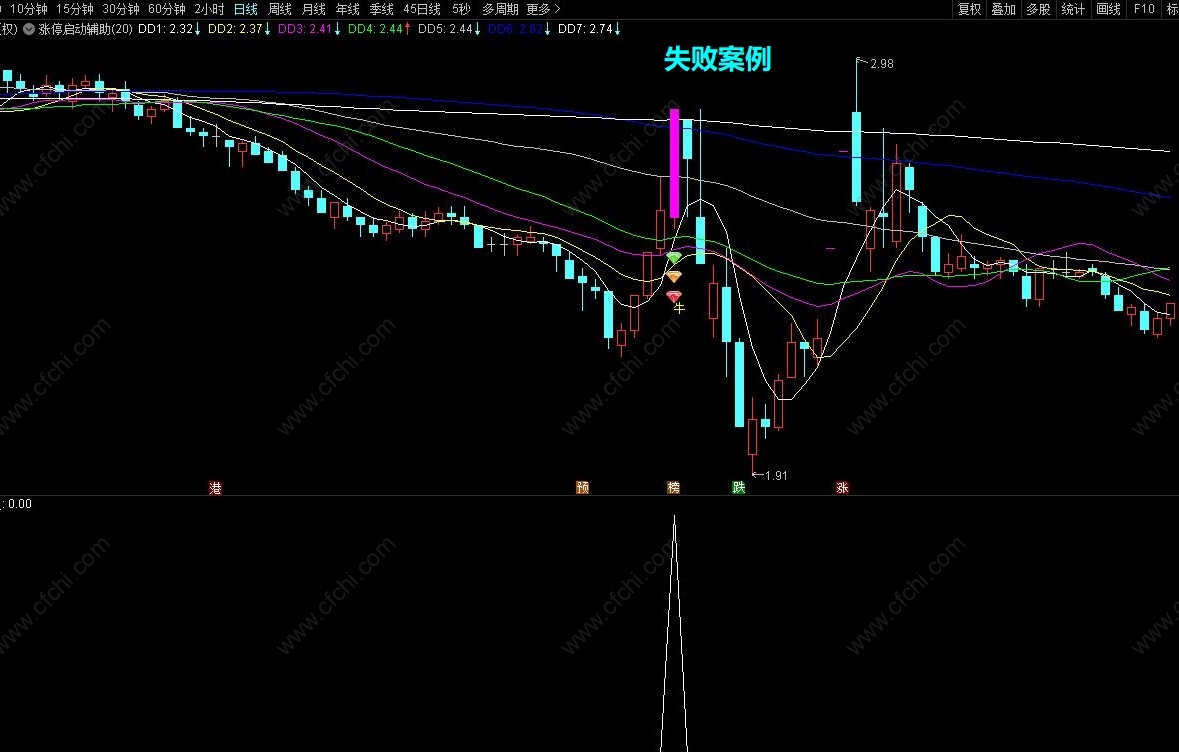Open the 统计 statistics button
Screen dimensions: 1179x752
(x=1073, y=9)
